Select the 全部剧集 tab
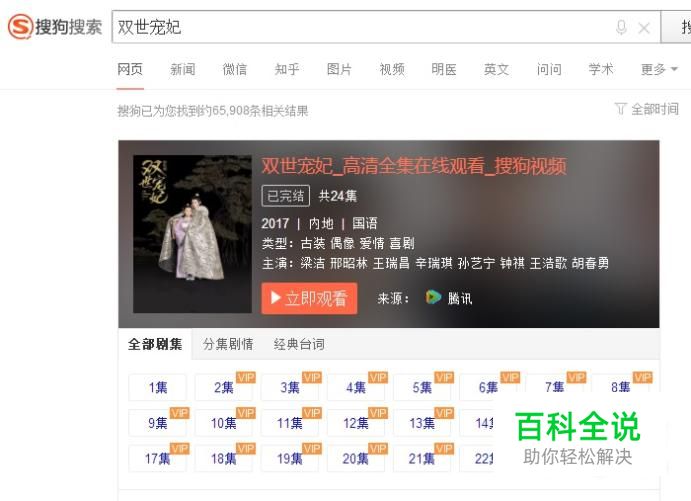This screenshot has width=691, height=501. (x=155, y=344)
